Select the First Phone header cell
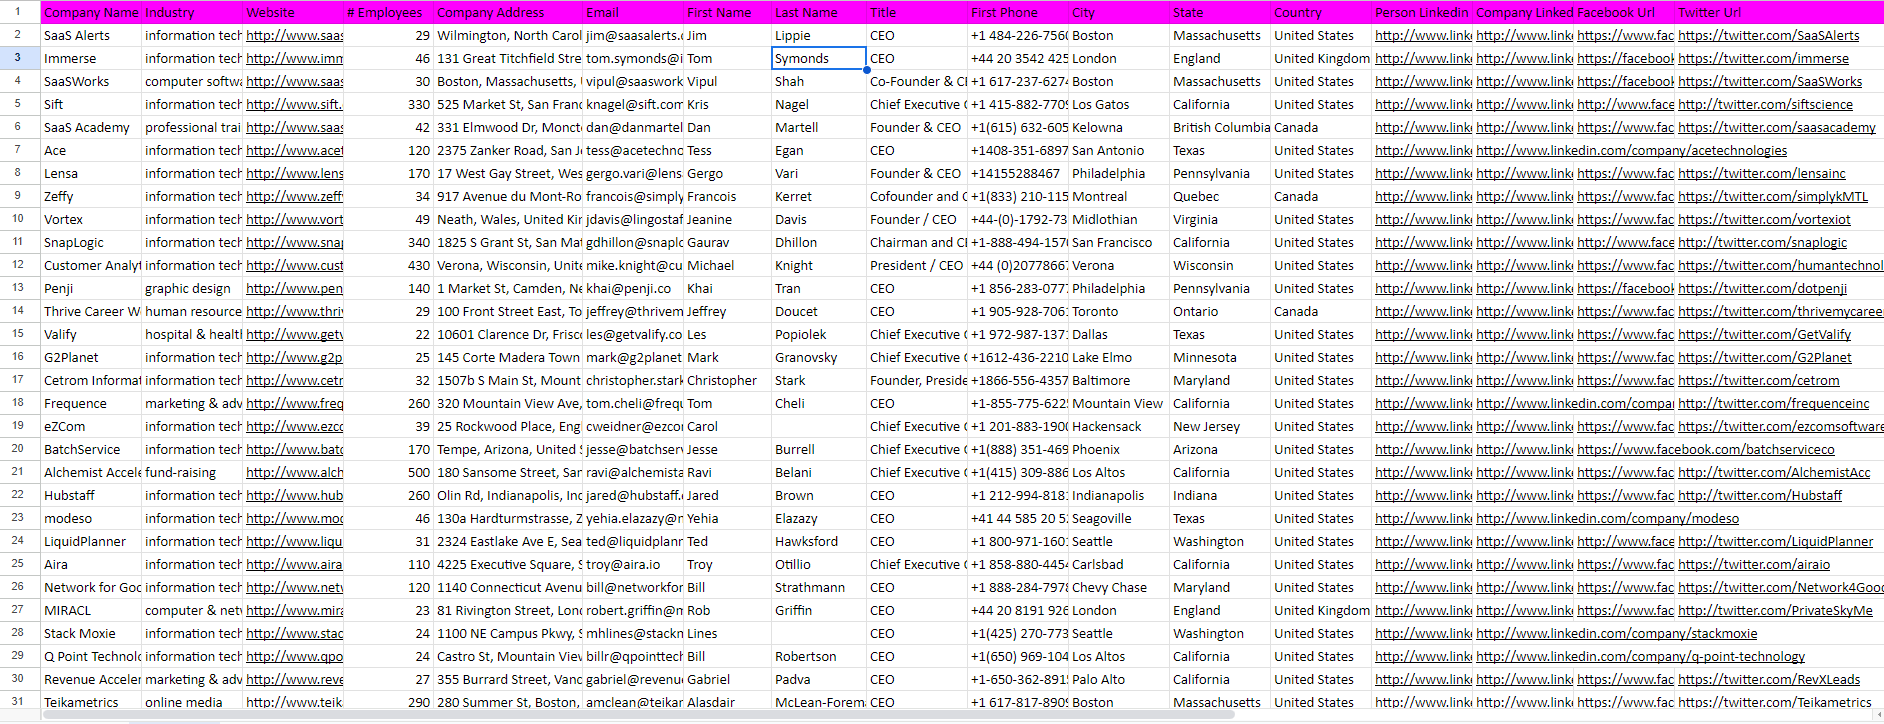The image size is (1884, 724). (1018, 12)
